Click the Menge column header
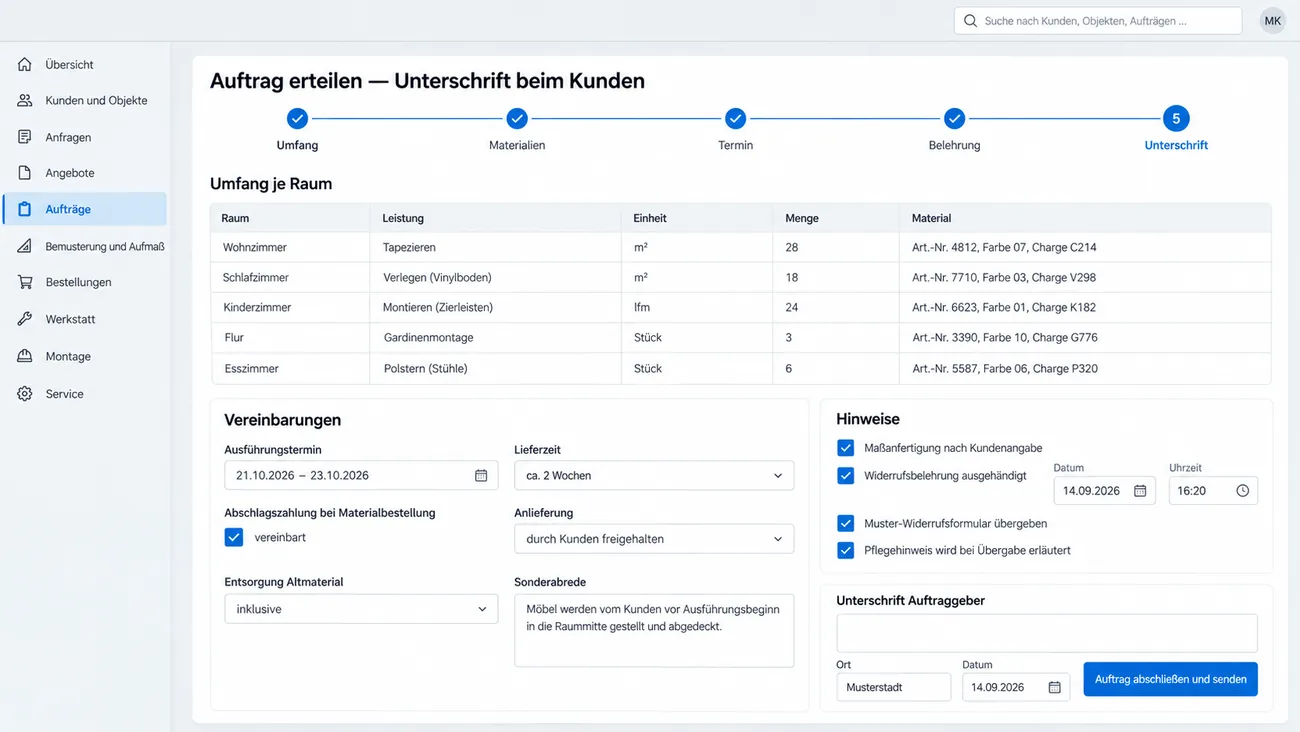 click(x=836, y=218)
